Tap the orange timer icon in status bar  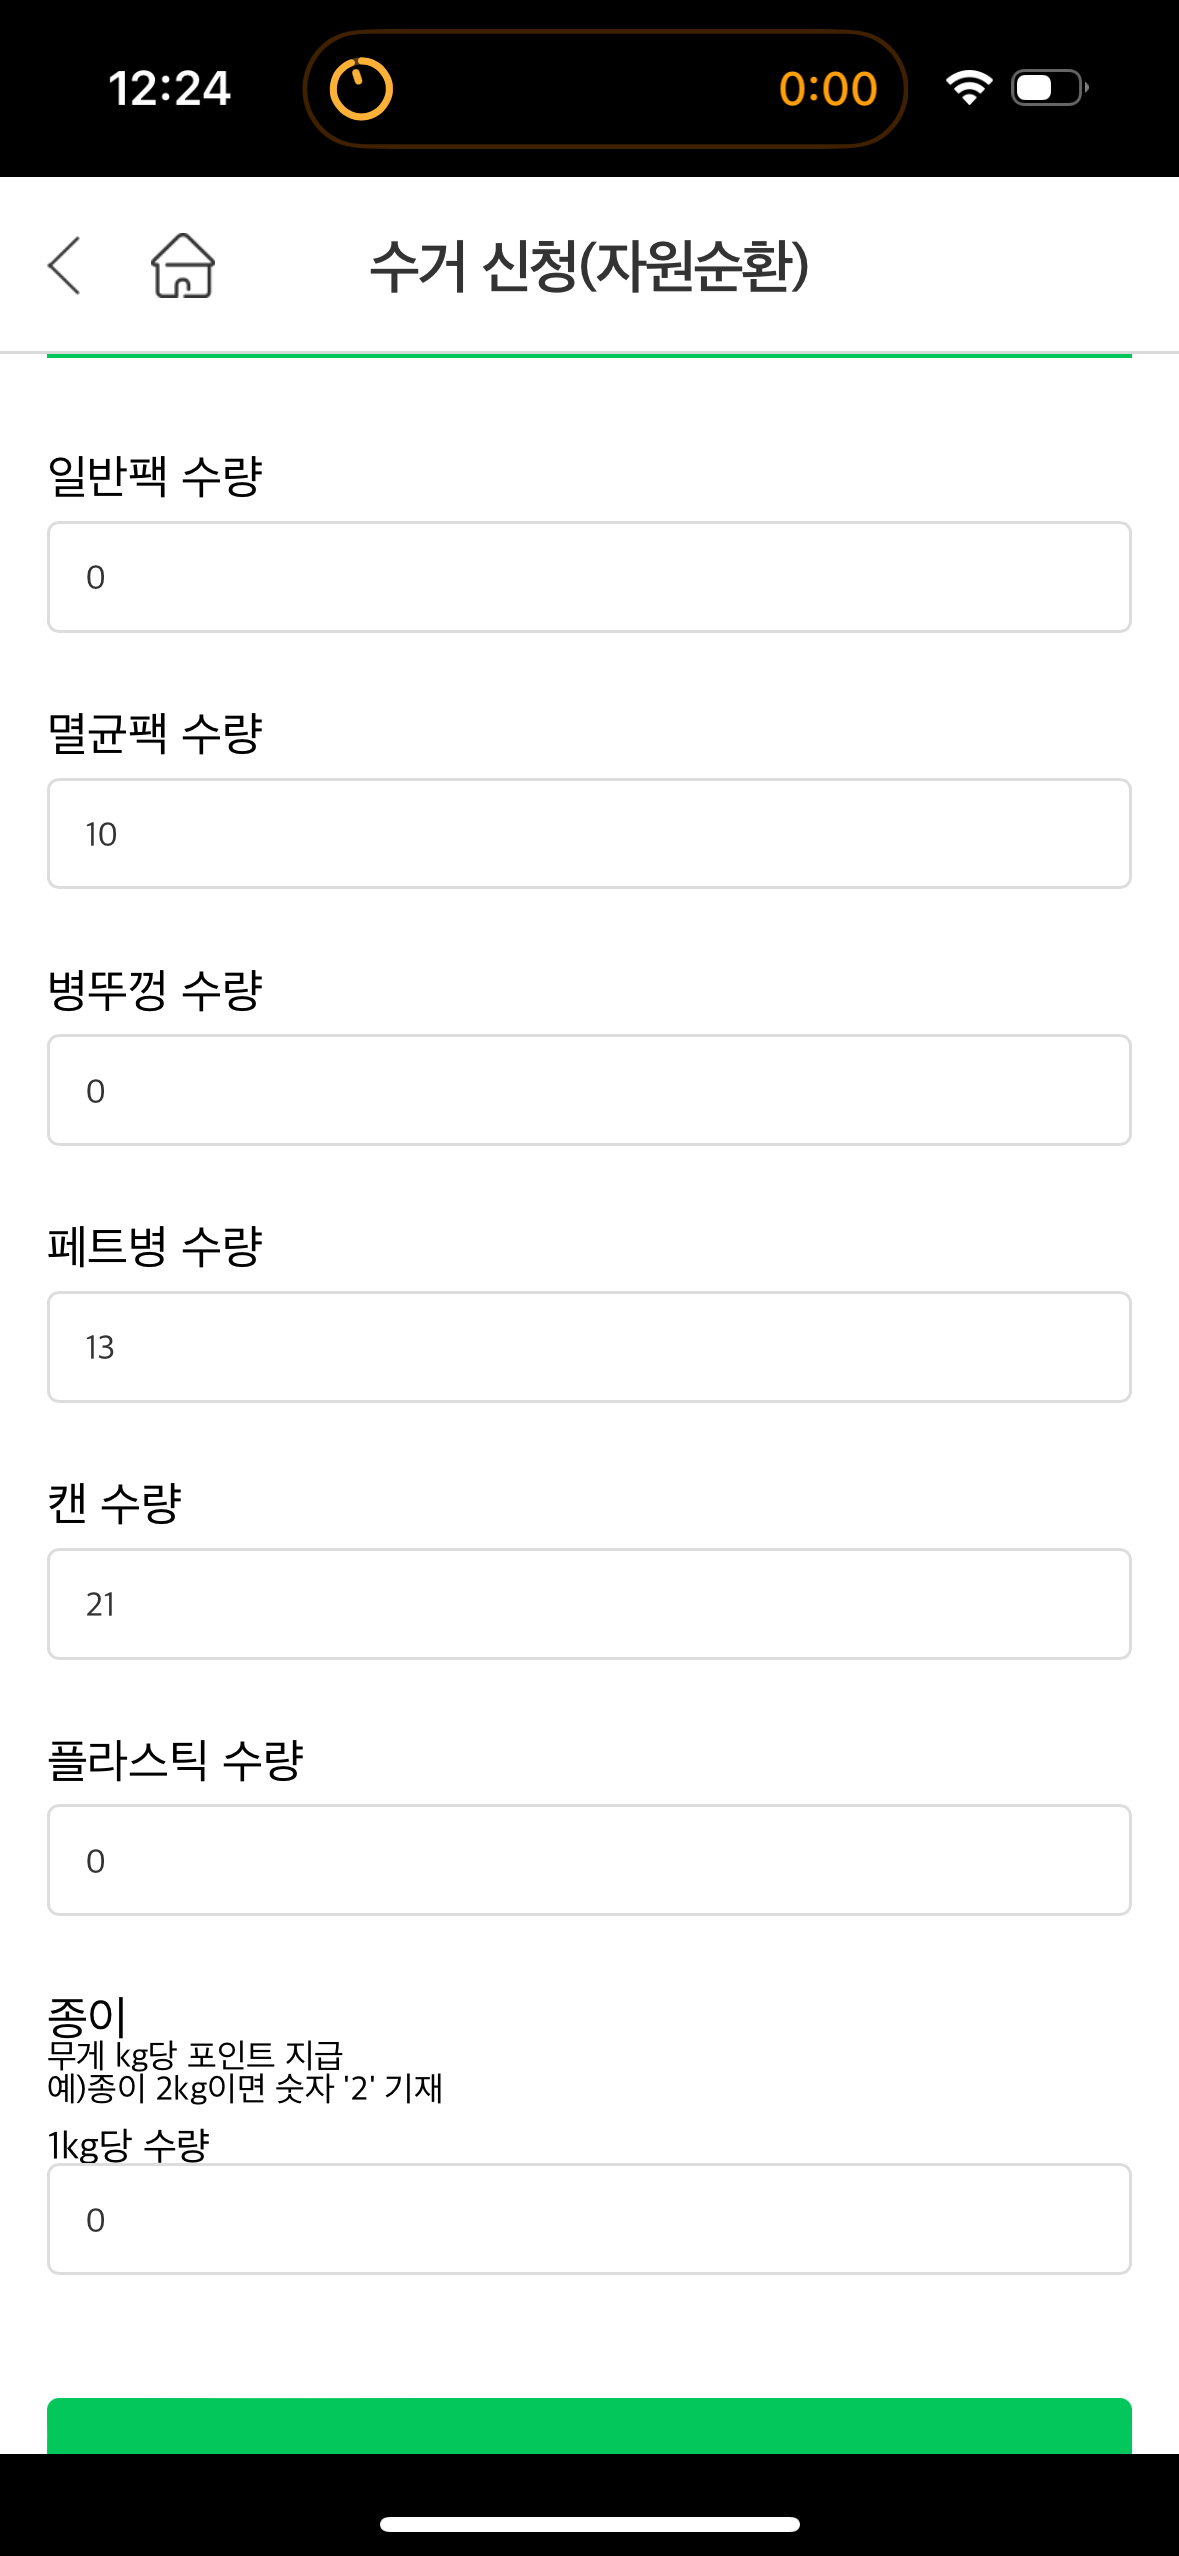pyautogui.click(x=361, y=89)
